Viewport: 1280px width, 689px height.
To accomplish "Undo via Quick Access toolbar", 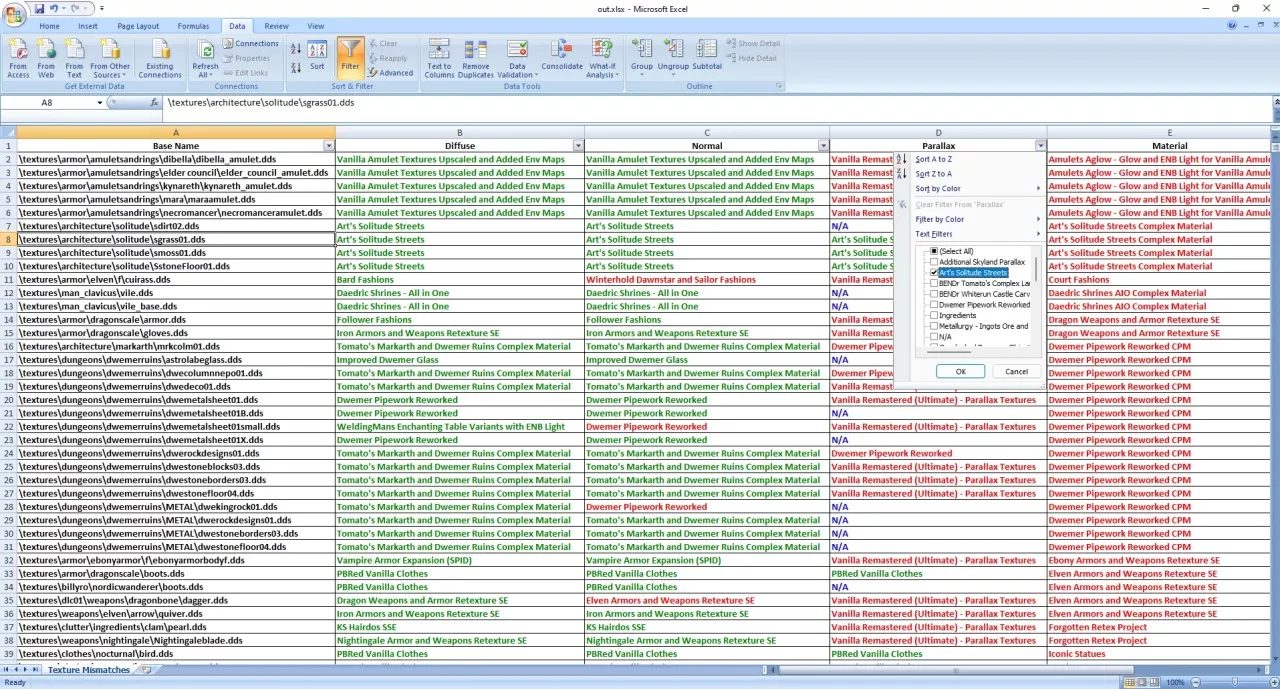I will [x=54, y=8].
